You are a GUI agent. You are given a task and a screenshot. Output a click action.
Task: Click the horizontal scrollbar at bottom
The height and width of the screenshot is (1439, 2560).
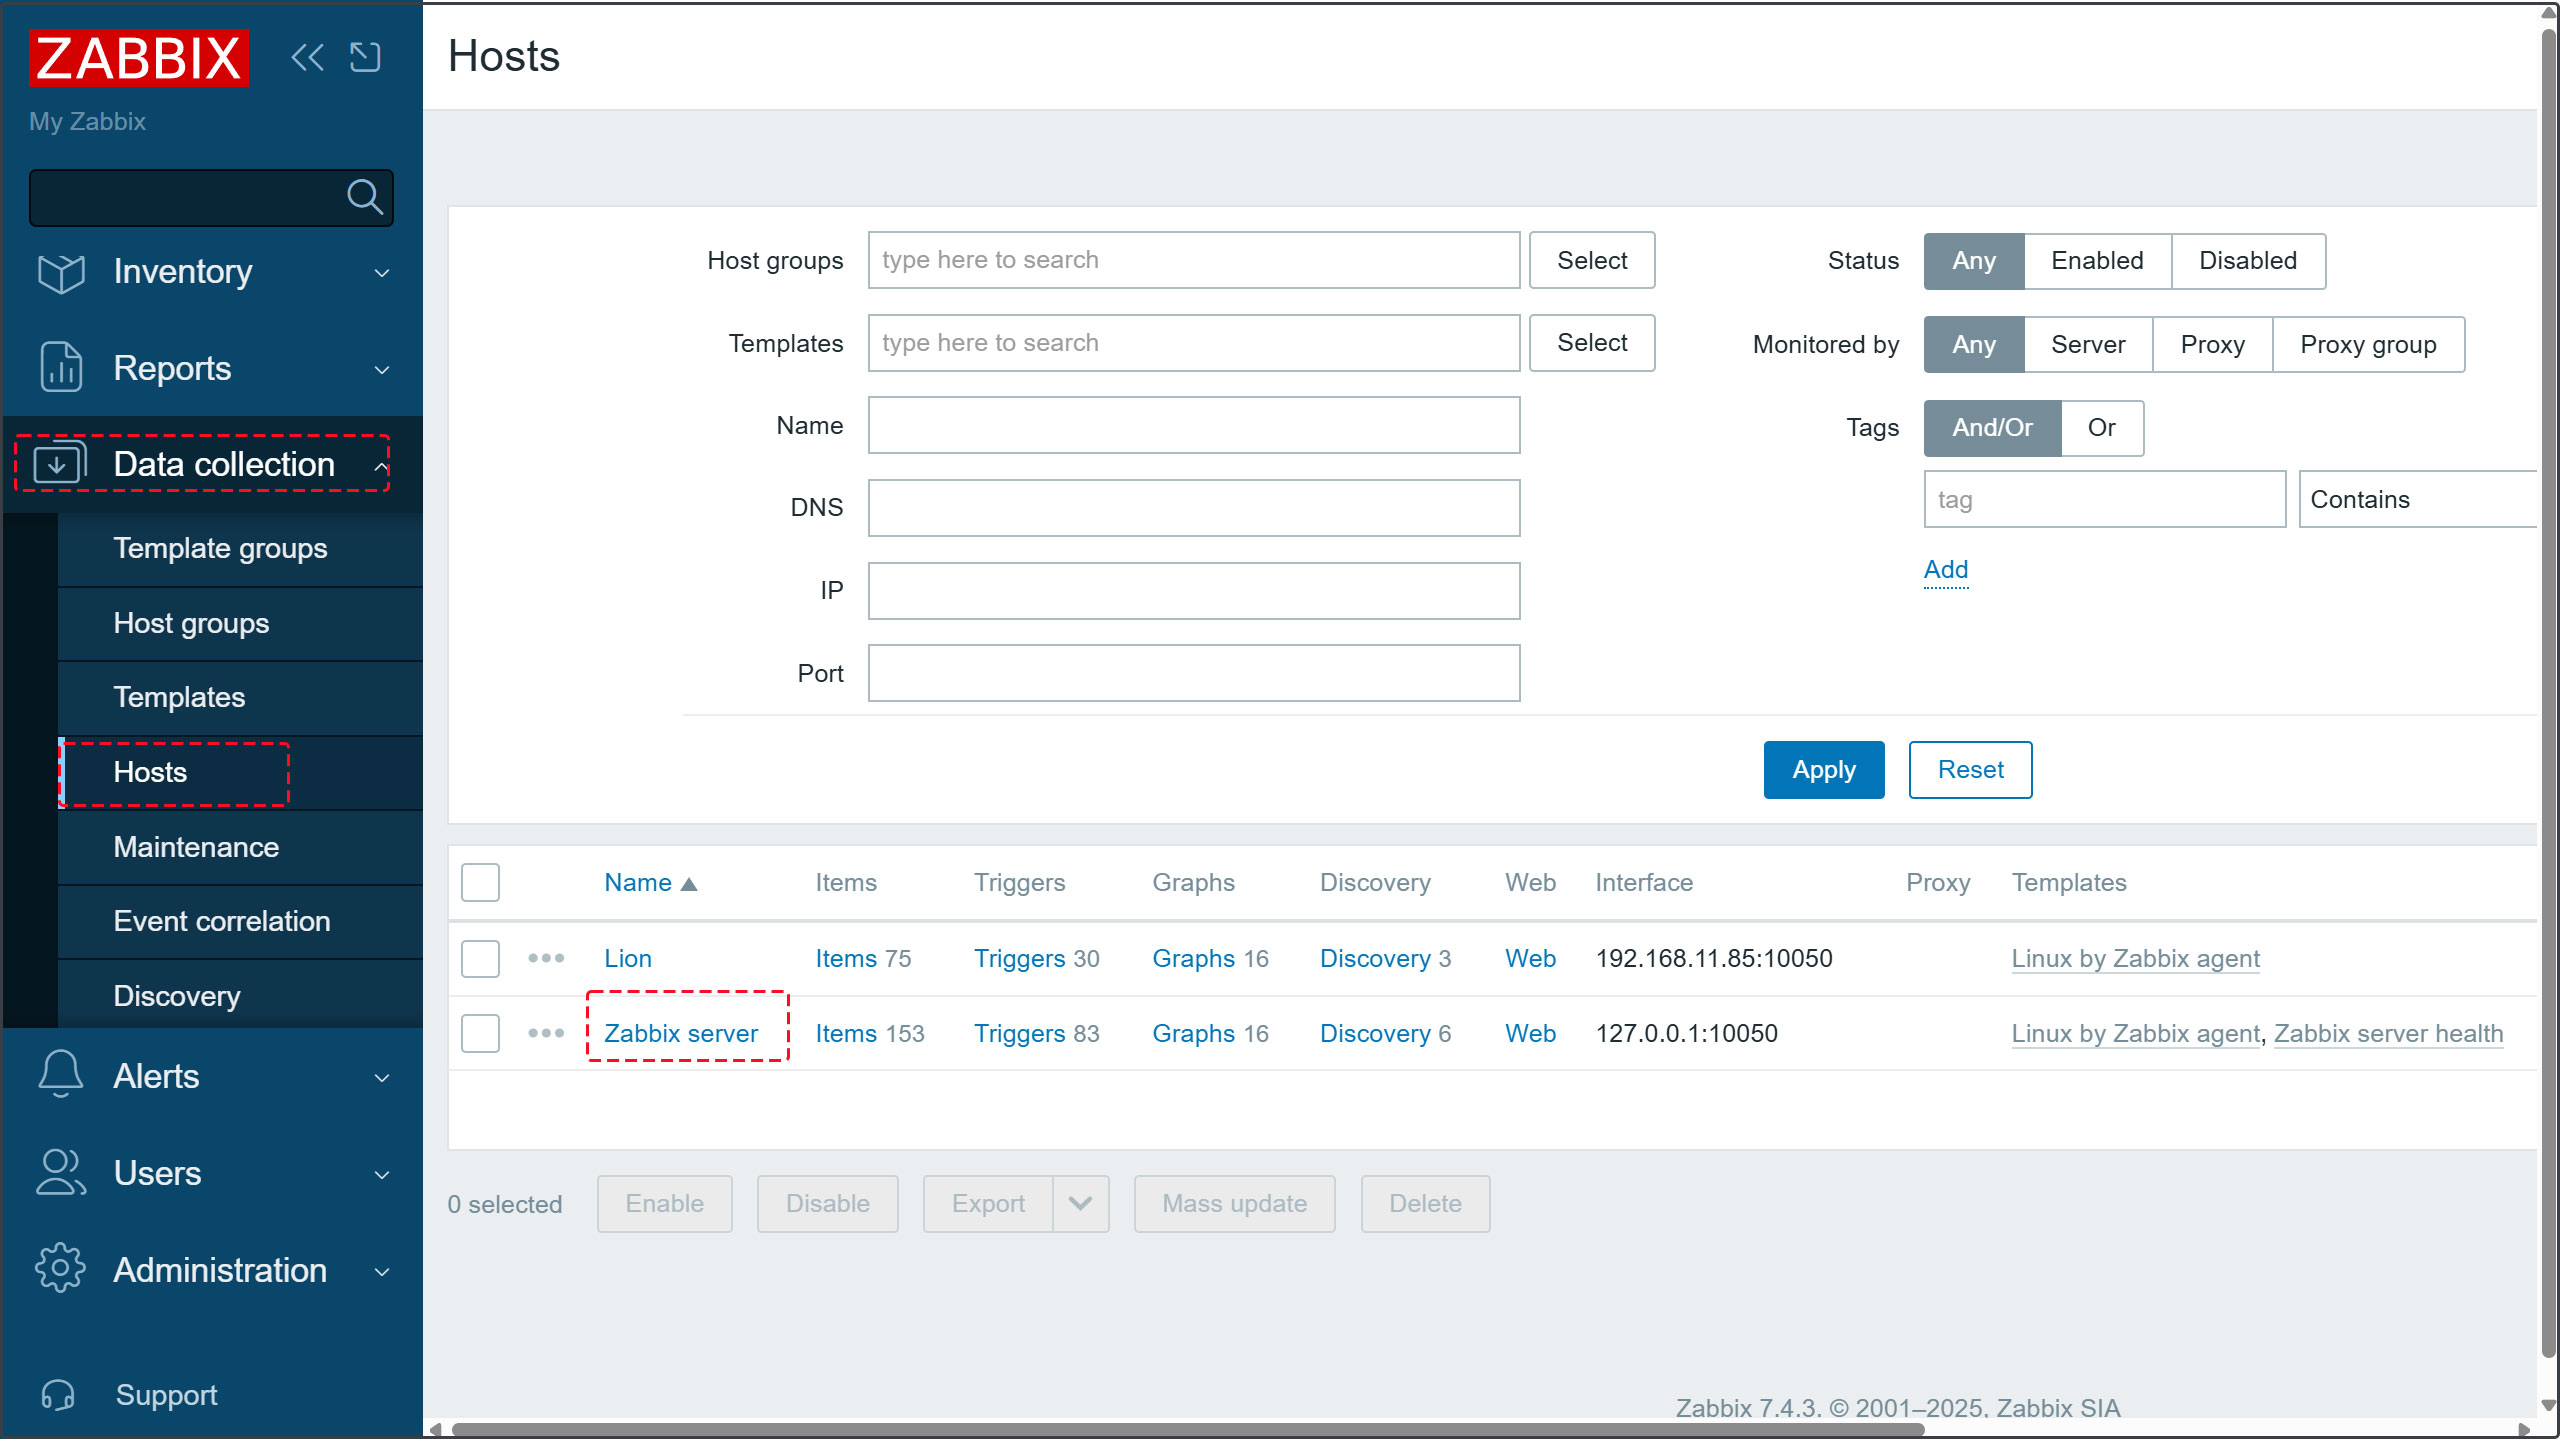(x=1187, y=1429)
